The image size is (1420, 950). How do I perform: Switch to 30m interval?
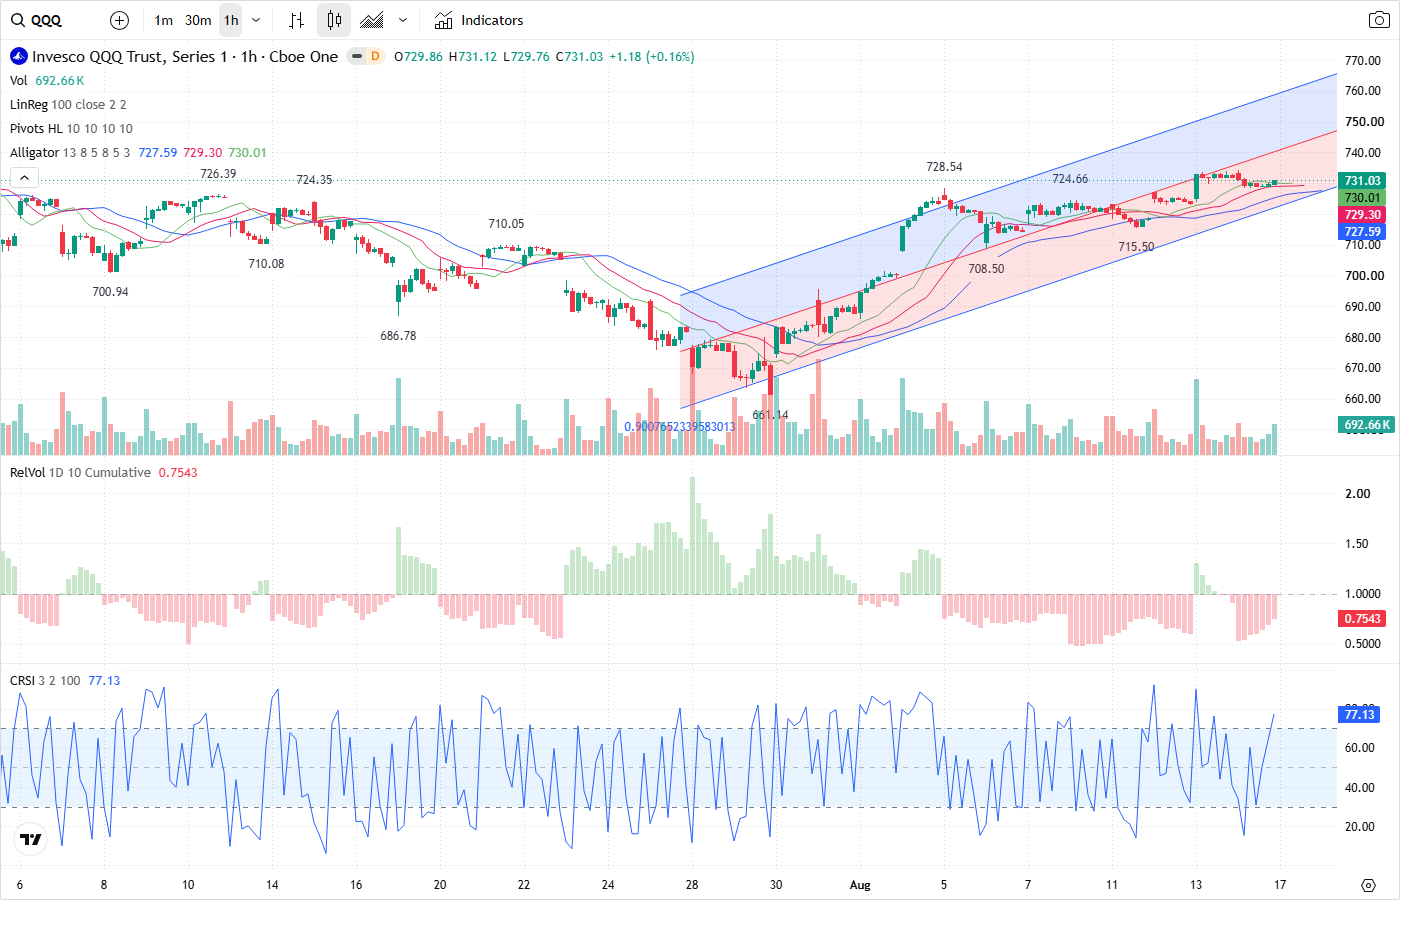(x=198, y=20)
